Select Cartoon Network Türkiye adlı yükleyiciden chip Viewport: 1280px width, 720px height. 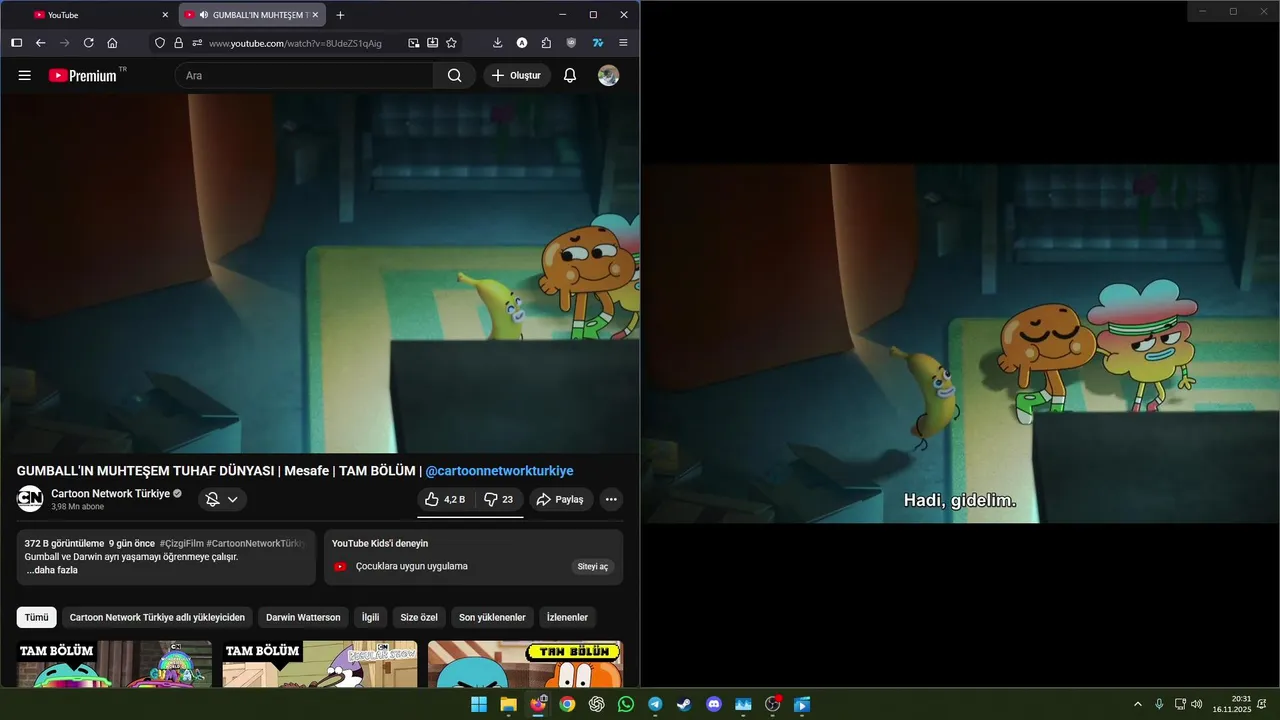[x=157, y=617]
